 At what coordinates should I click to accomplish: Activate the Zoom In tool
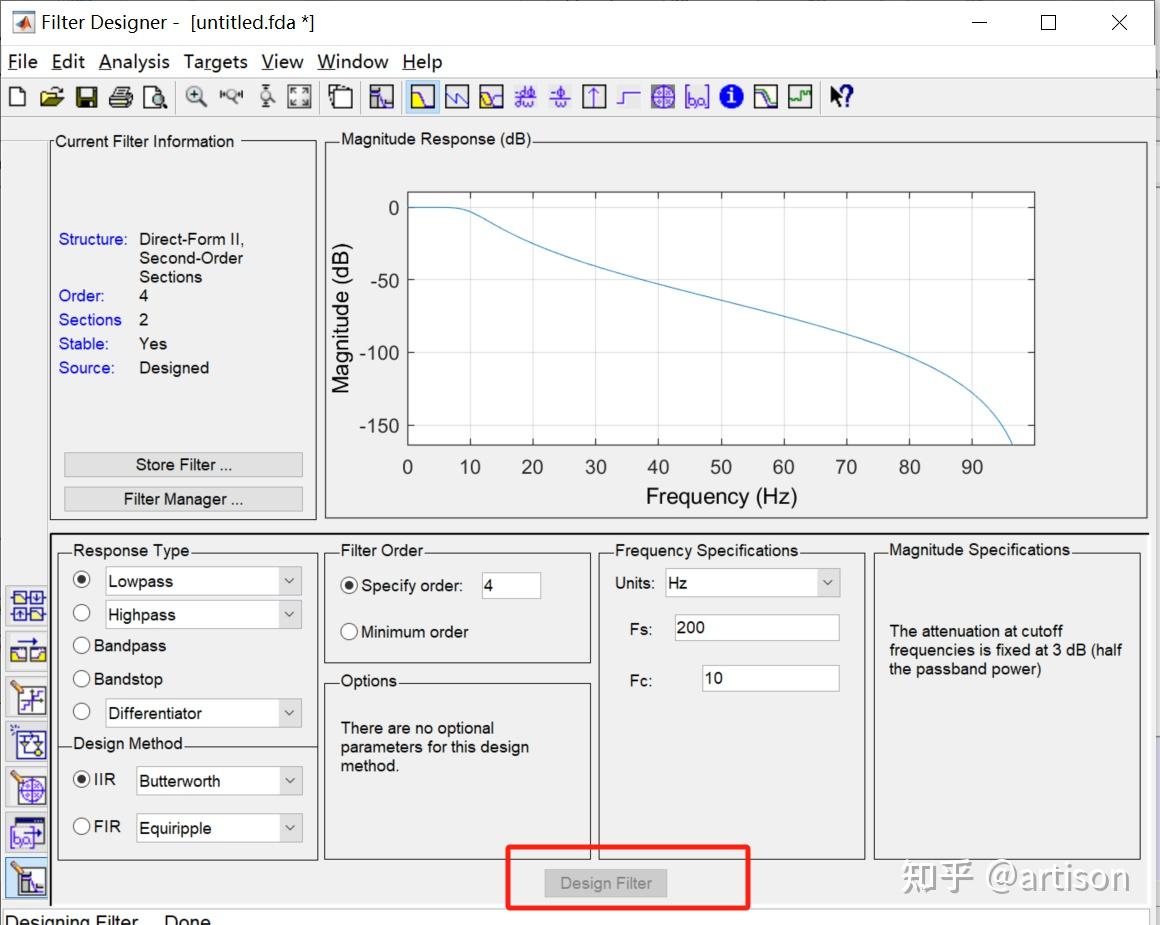[196, 96]
